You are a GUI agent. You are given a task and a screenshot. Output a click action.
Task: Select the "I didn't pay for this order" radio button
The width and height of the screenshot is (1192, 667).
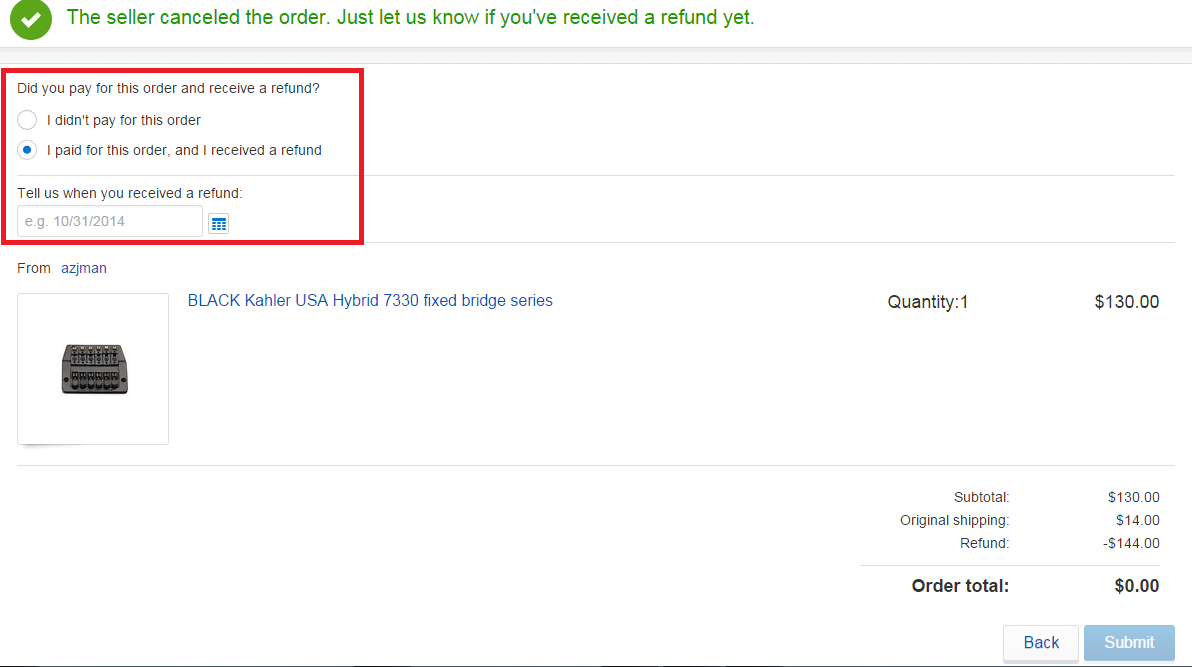27,120
